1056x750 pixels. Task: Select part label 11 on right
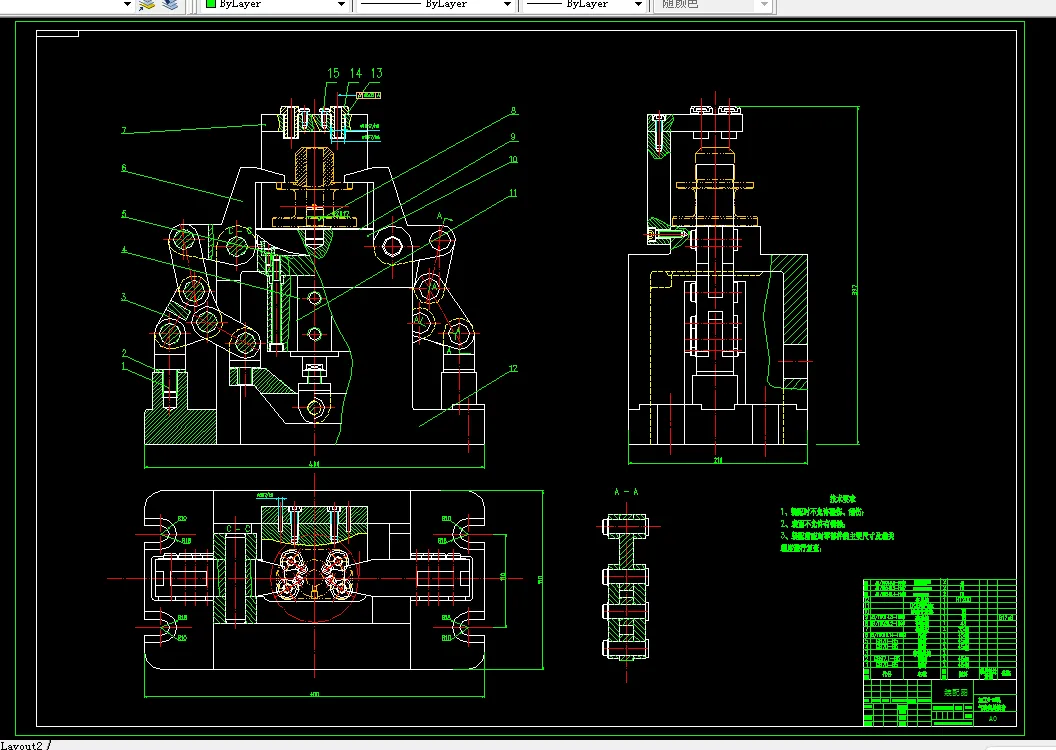513,193
